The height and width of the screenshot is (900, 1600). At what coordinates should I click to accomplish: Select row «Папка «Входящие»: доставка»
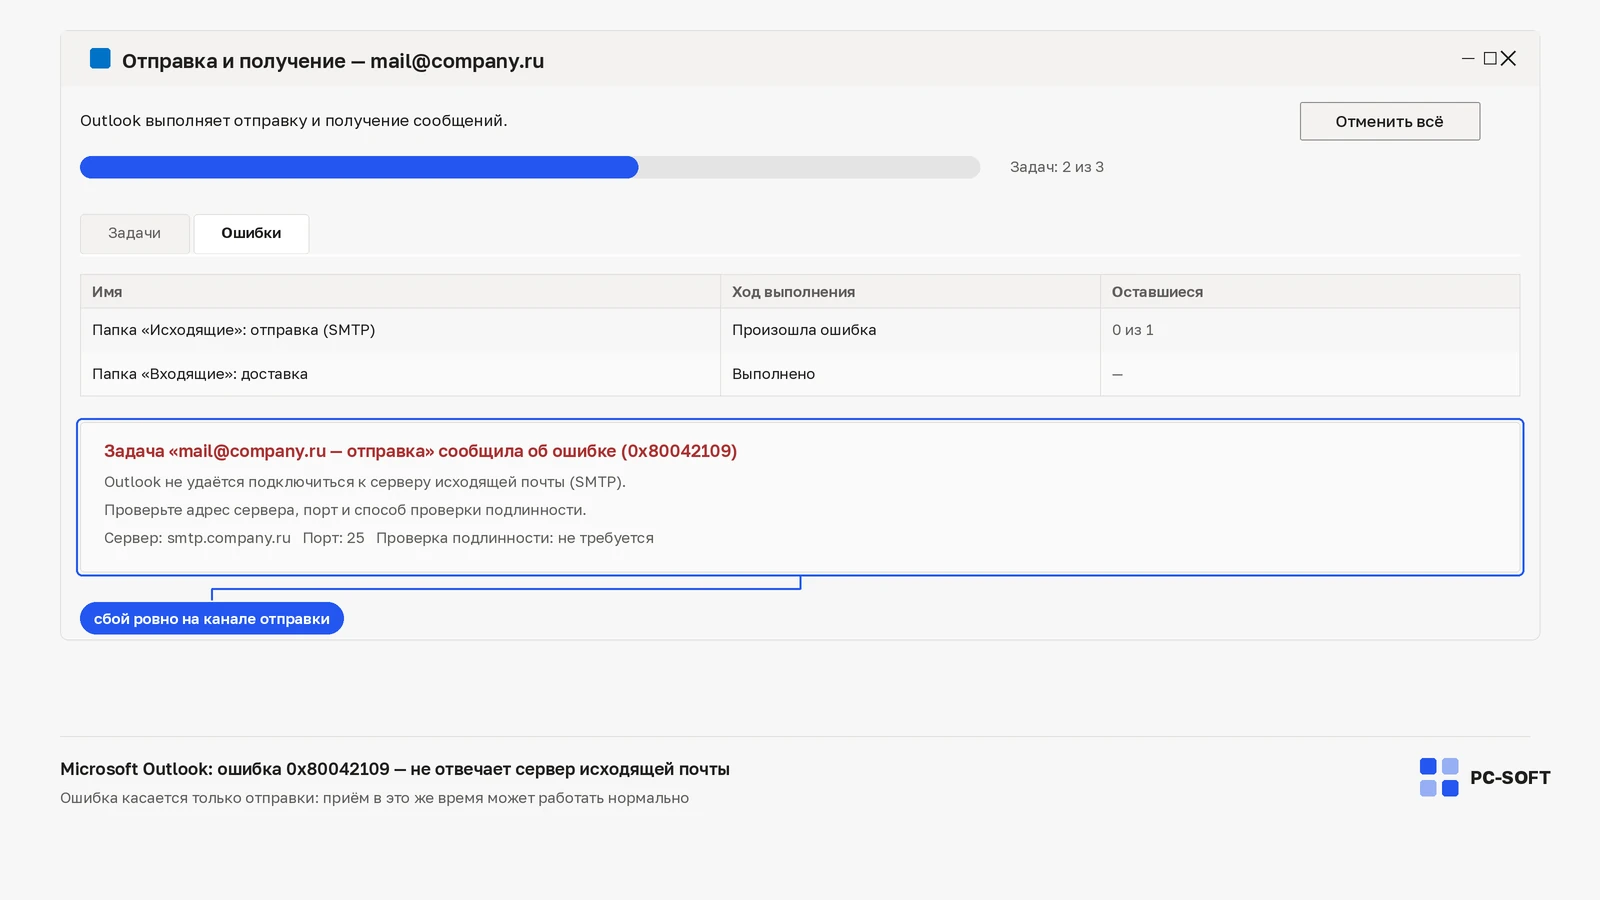(x=800, y=374)
